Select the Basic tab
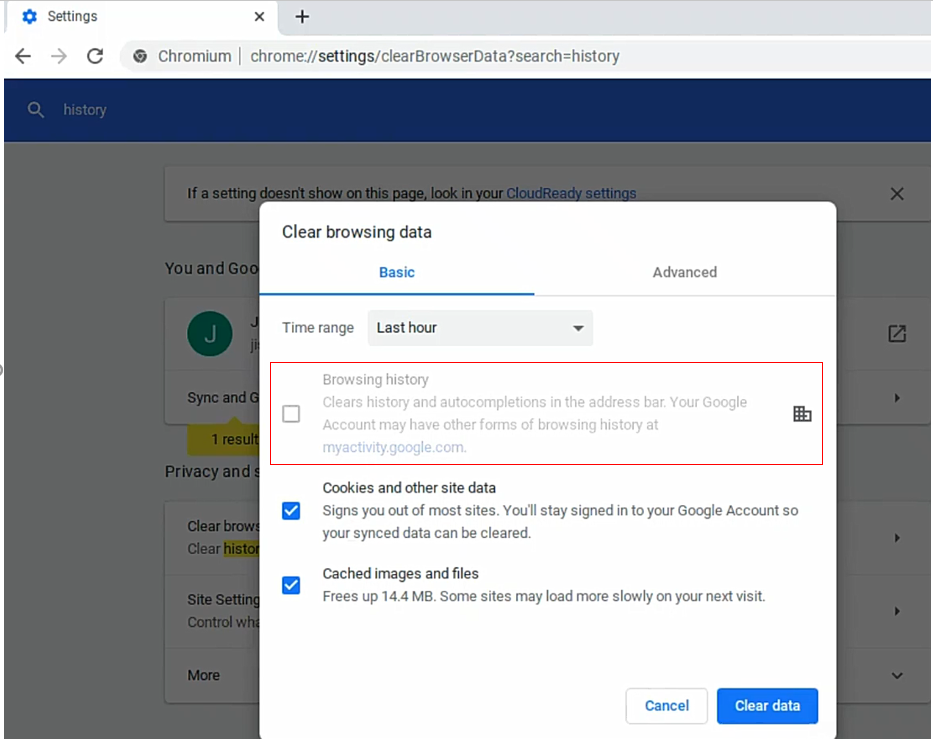Image resolution: width=933 pixels, height=741 pixels. click(396, 272)
